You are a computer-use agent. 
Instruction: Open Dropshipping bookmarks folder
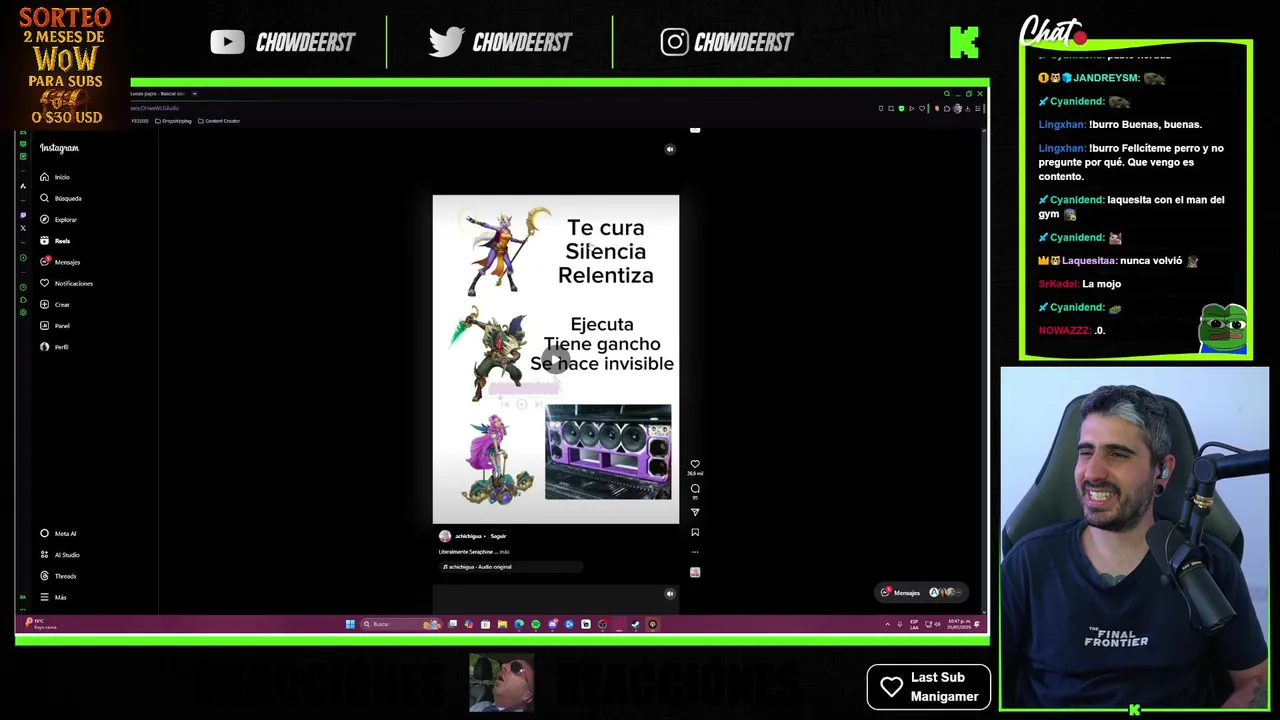[x=173, y=121]
